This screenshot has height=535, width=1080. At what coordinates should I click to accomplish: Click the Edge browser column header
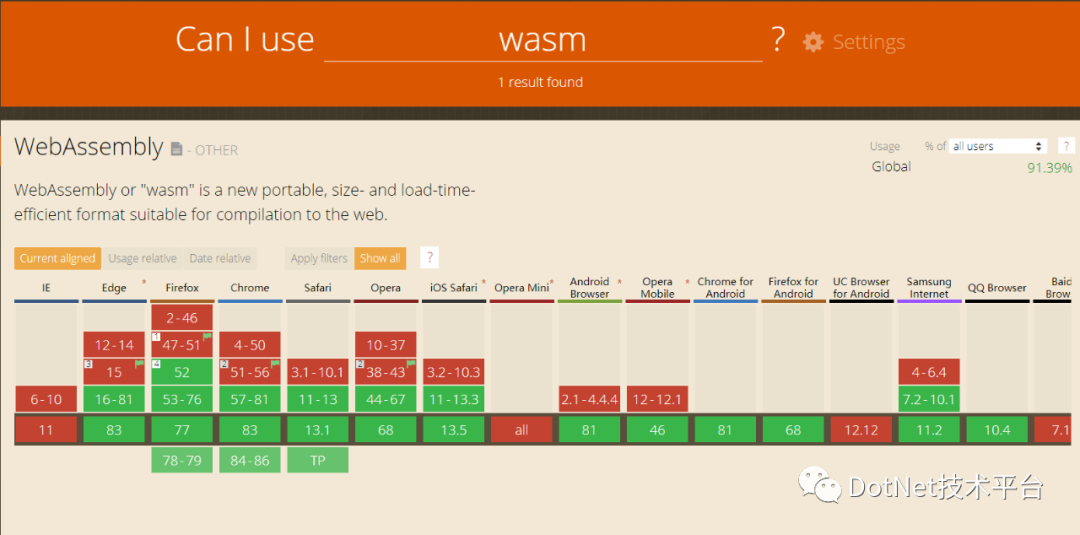tap(114, 288)
